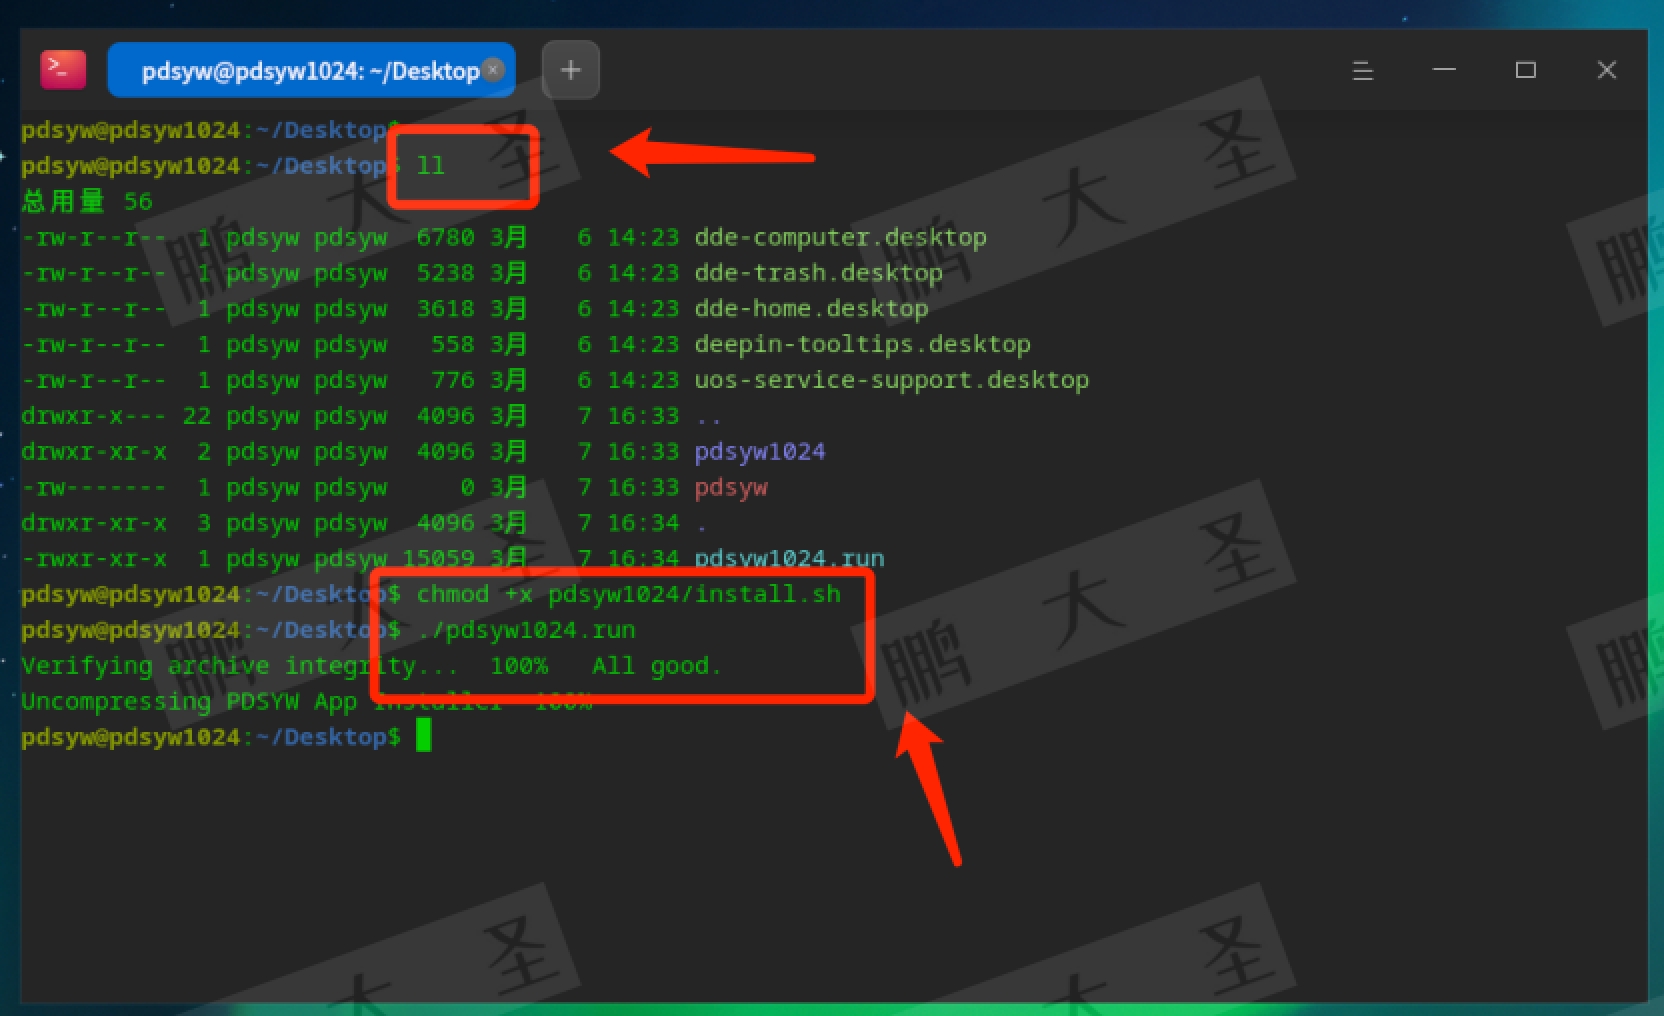The image size is (1664, 1016).
Task: Click the file size 5238
Action: (445, 273)
